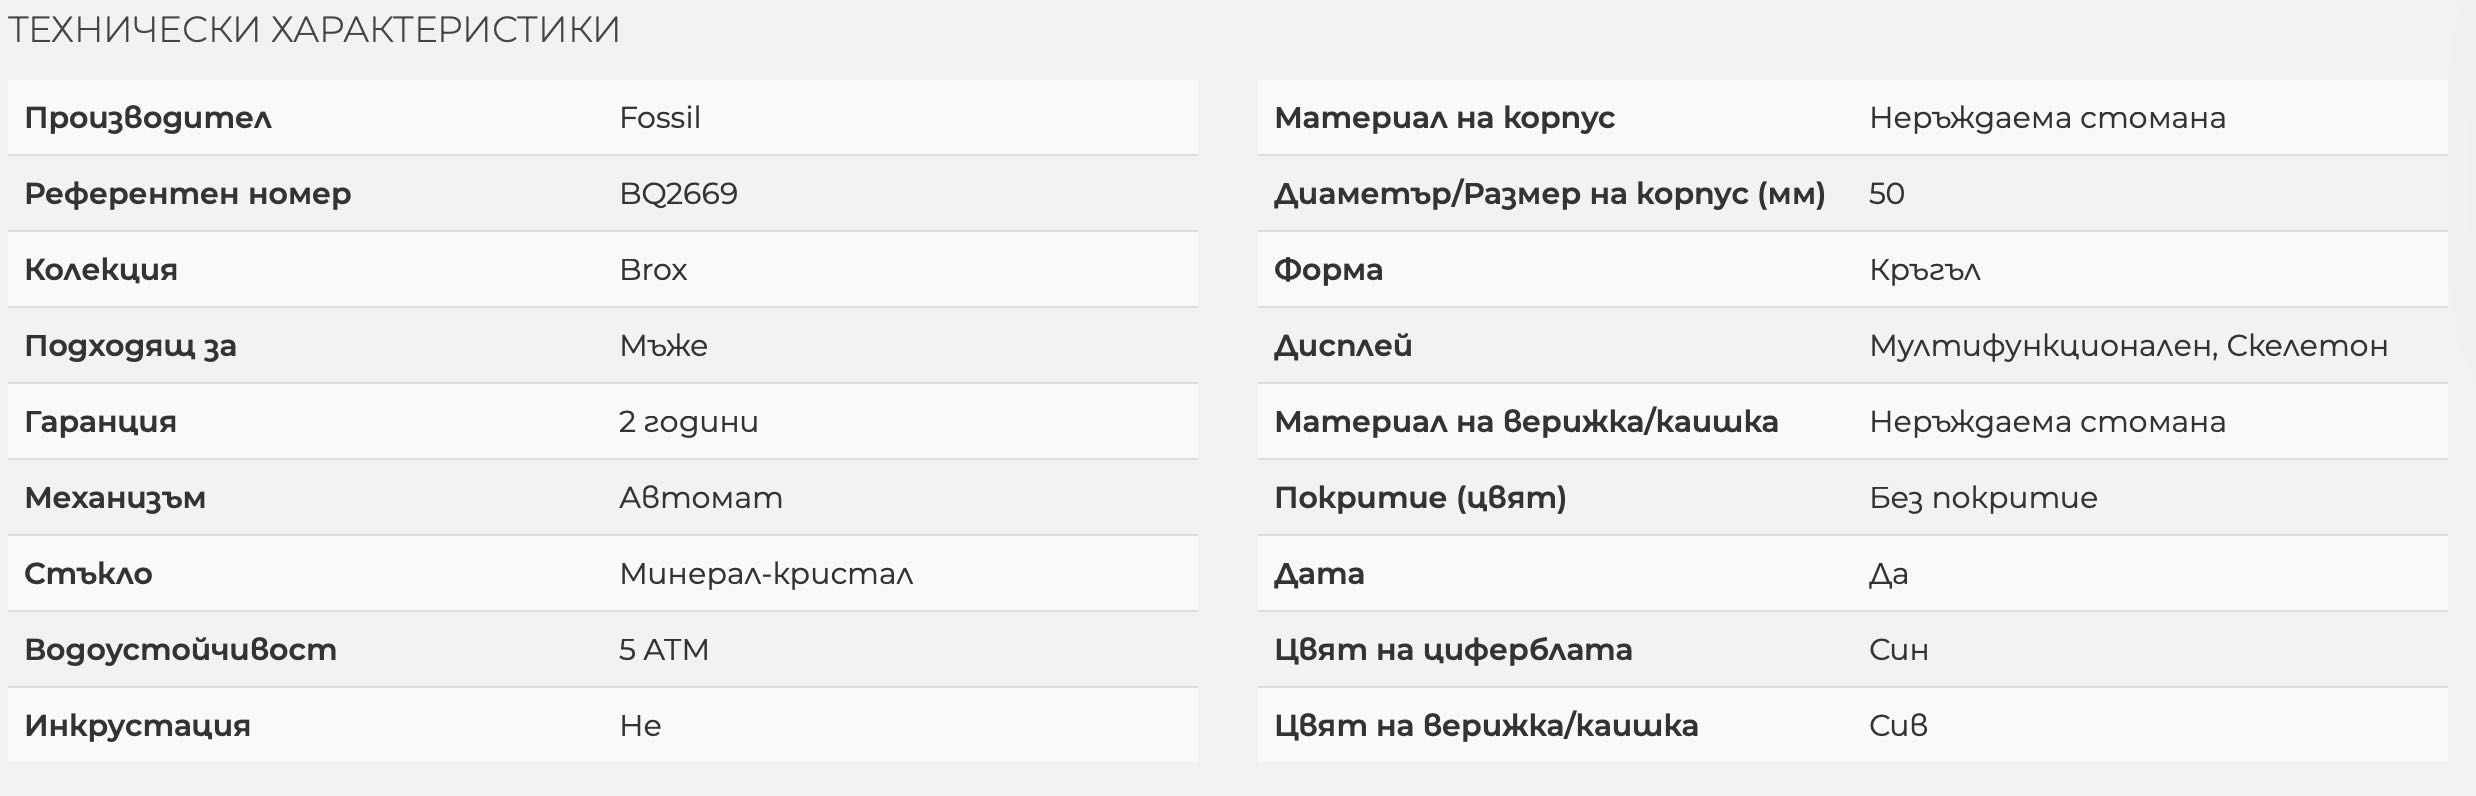Select the Fossil manufacturer value
2476x796 pixels.
point(660,118)
